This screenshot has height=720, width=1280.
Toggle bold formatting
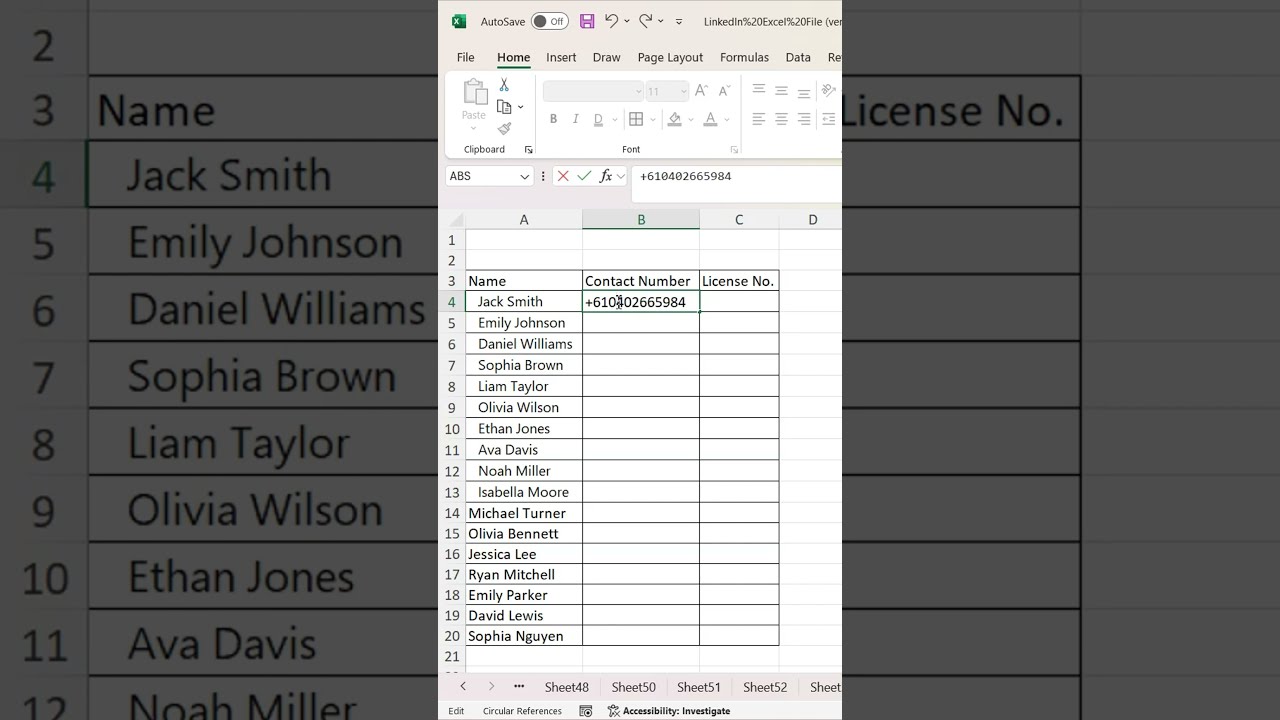553,120
